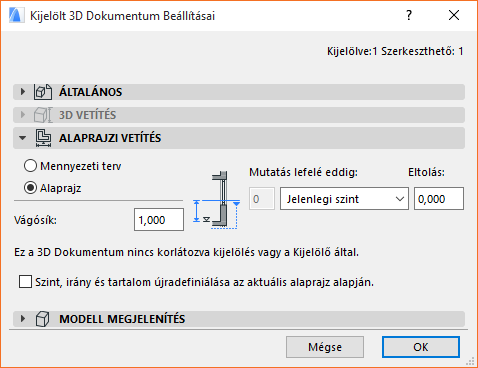
Task: Collapse the Alaprajzi Vetítés panel arrow
Action: coord(23,138)
